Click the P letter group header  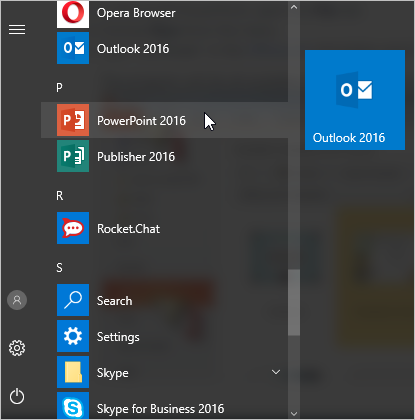59,88
